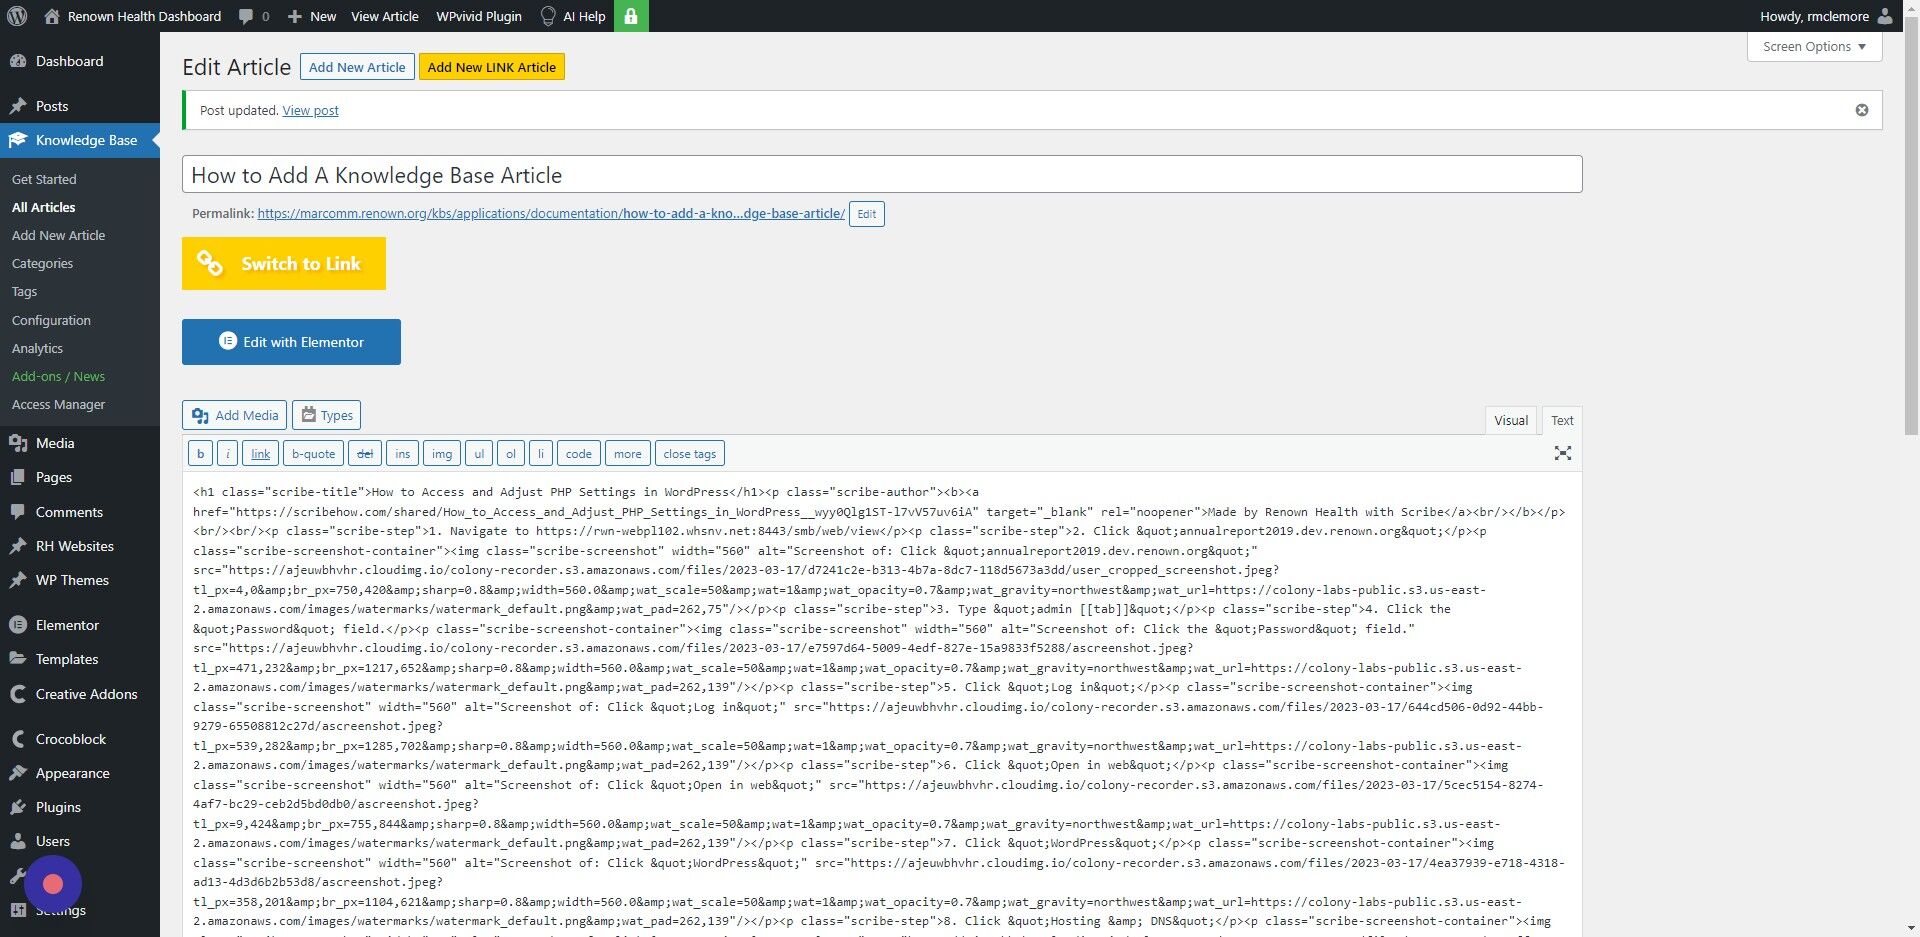Click the article title input field
The height and width of the screenshot is (937, 1920).
click(882, 175)
